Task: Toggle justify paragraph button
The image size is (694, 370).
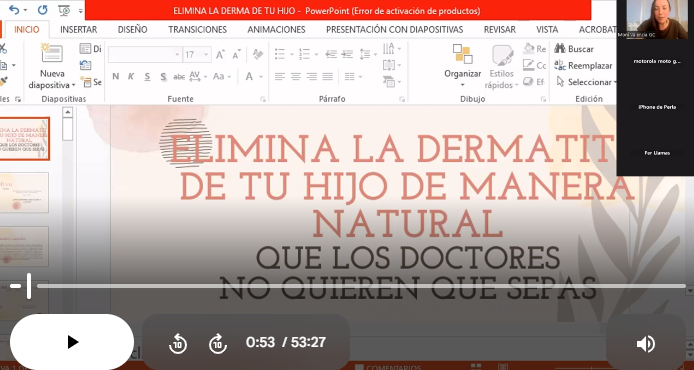Action: click(x=328, y=77)
